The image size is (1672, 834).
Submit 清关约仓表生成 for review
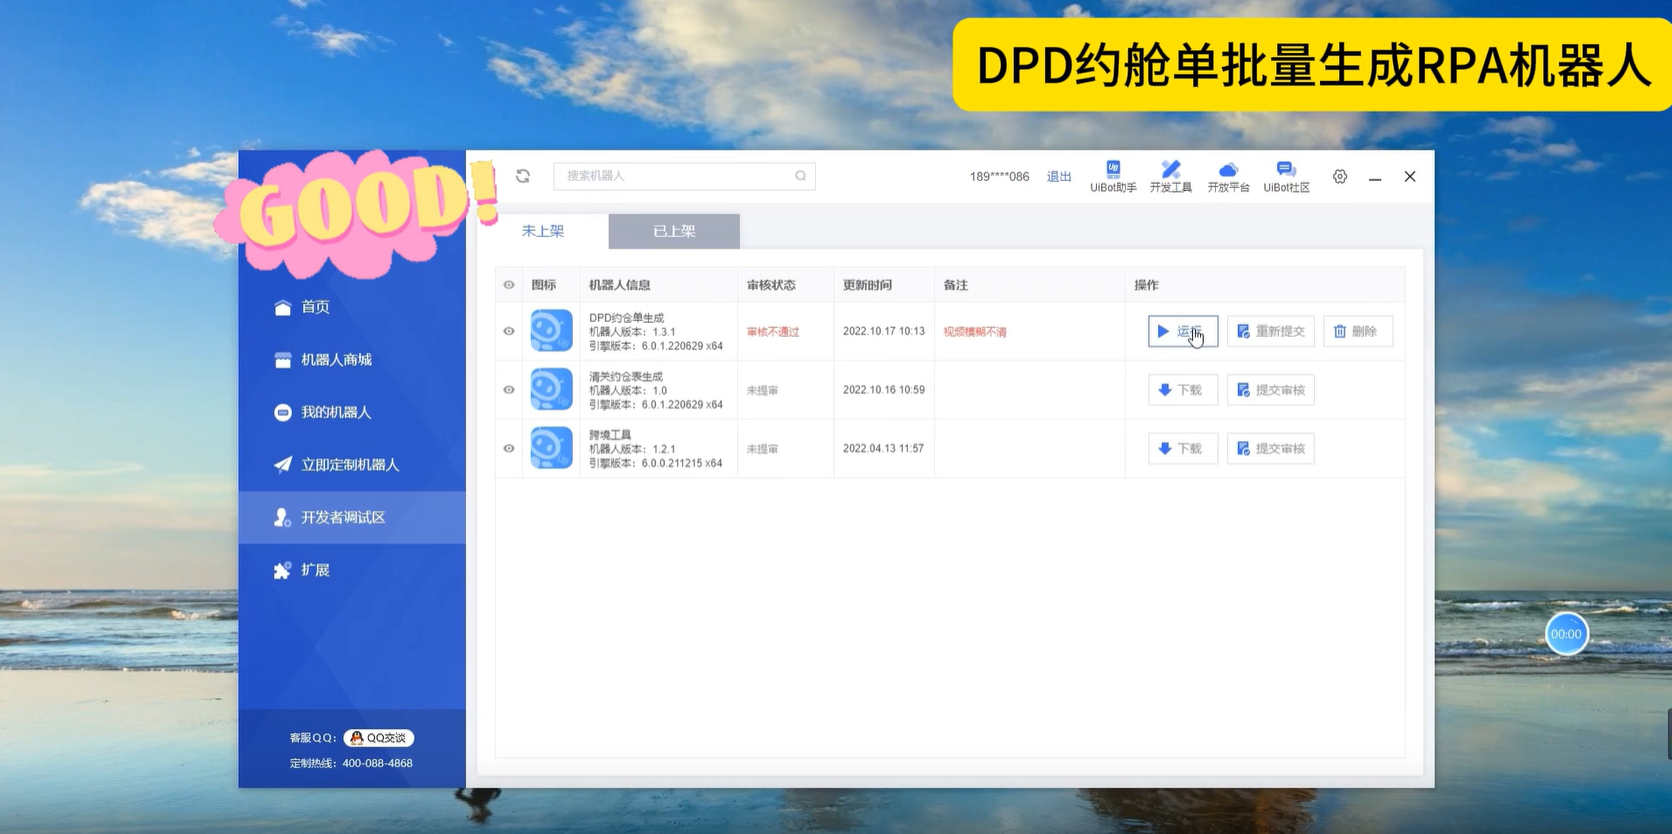click(1271, 390)
